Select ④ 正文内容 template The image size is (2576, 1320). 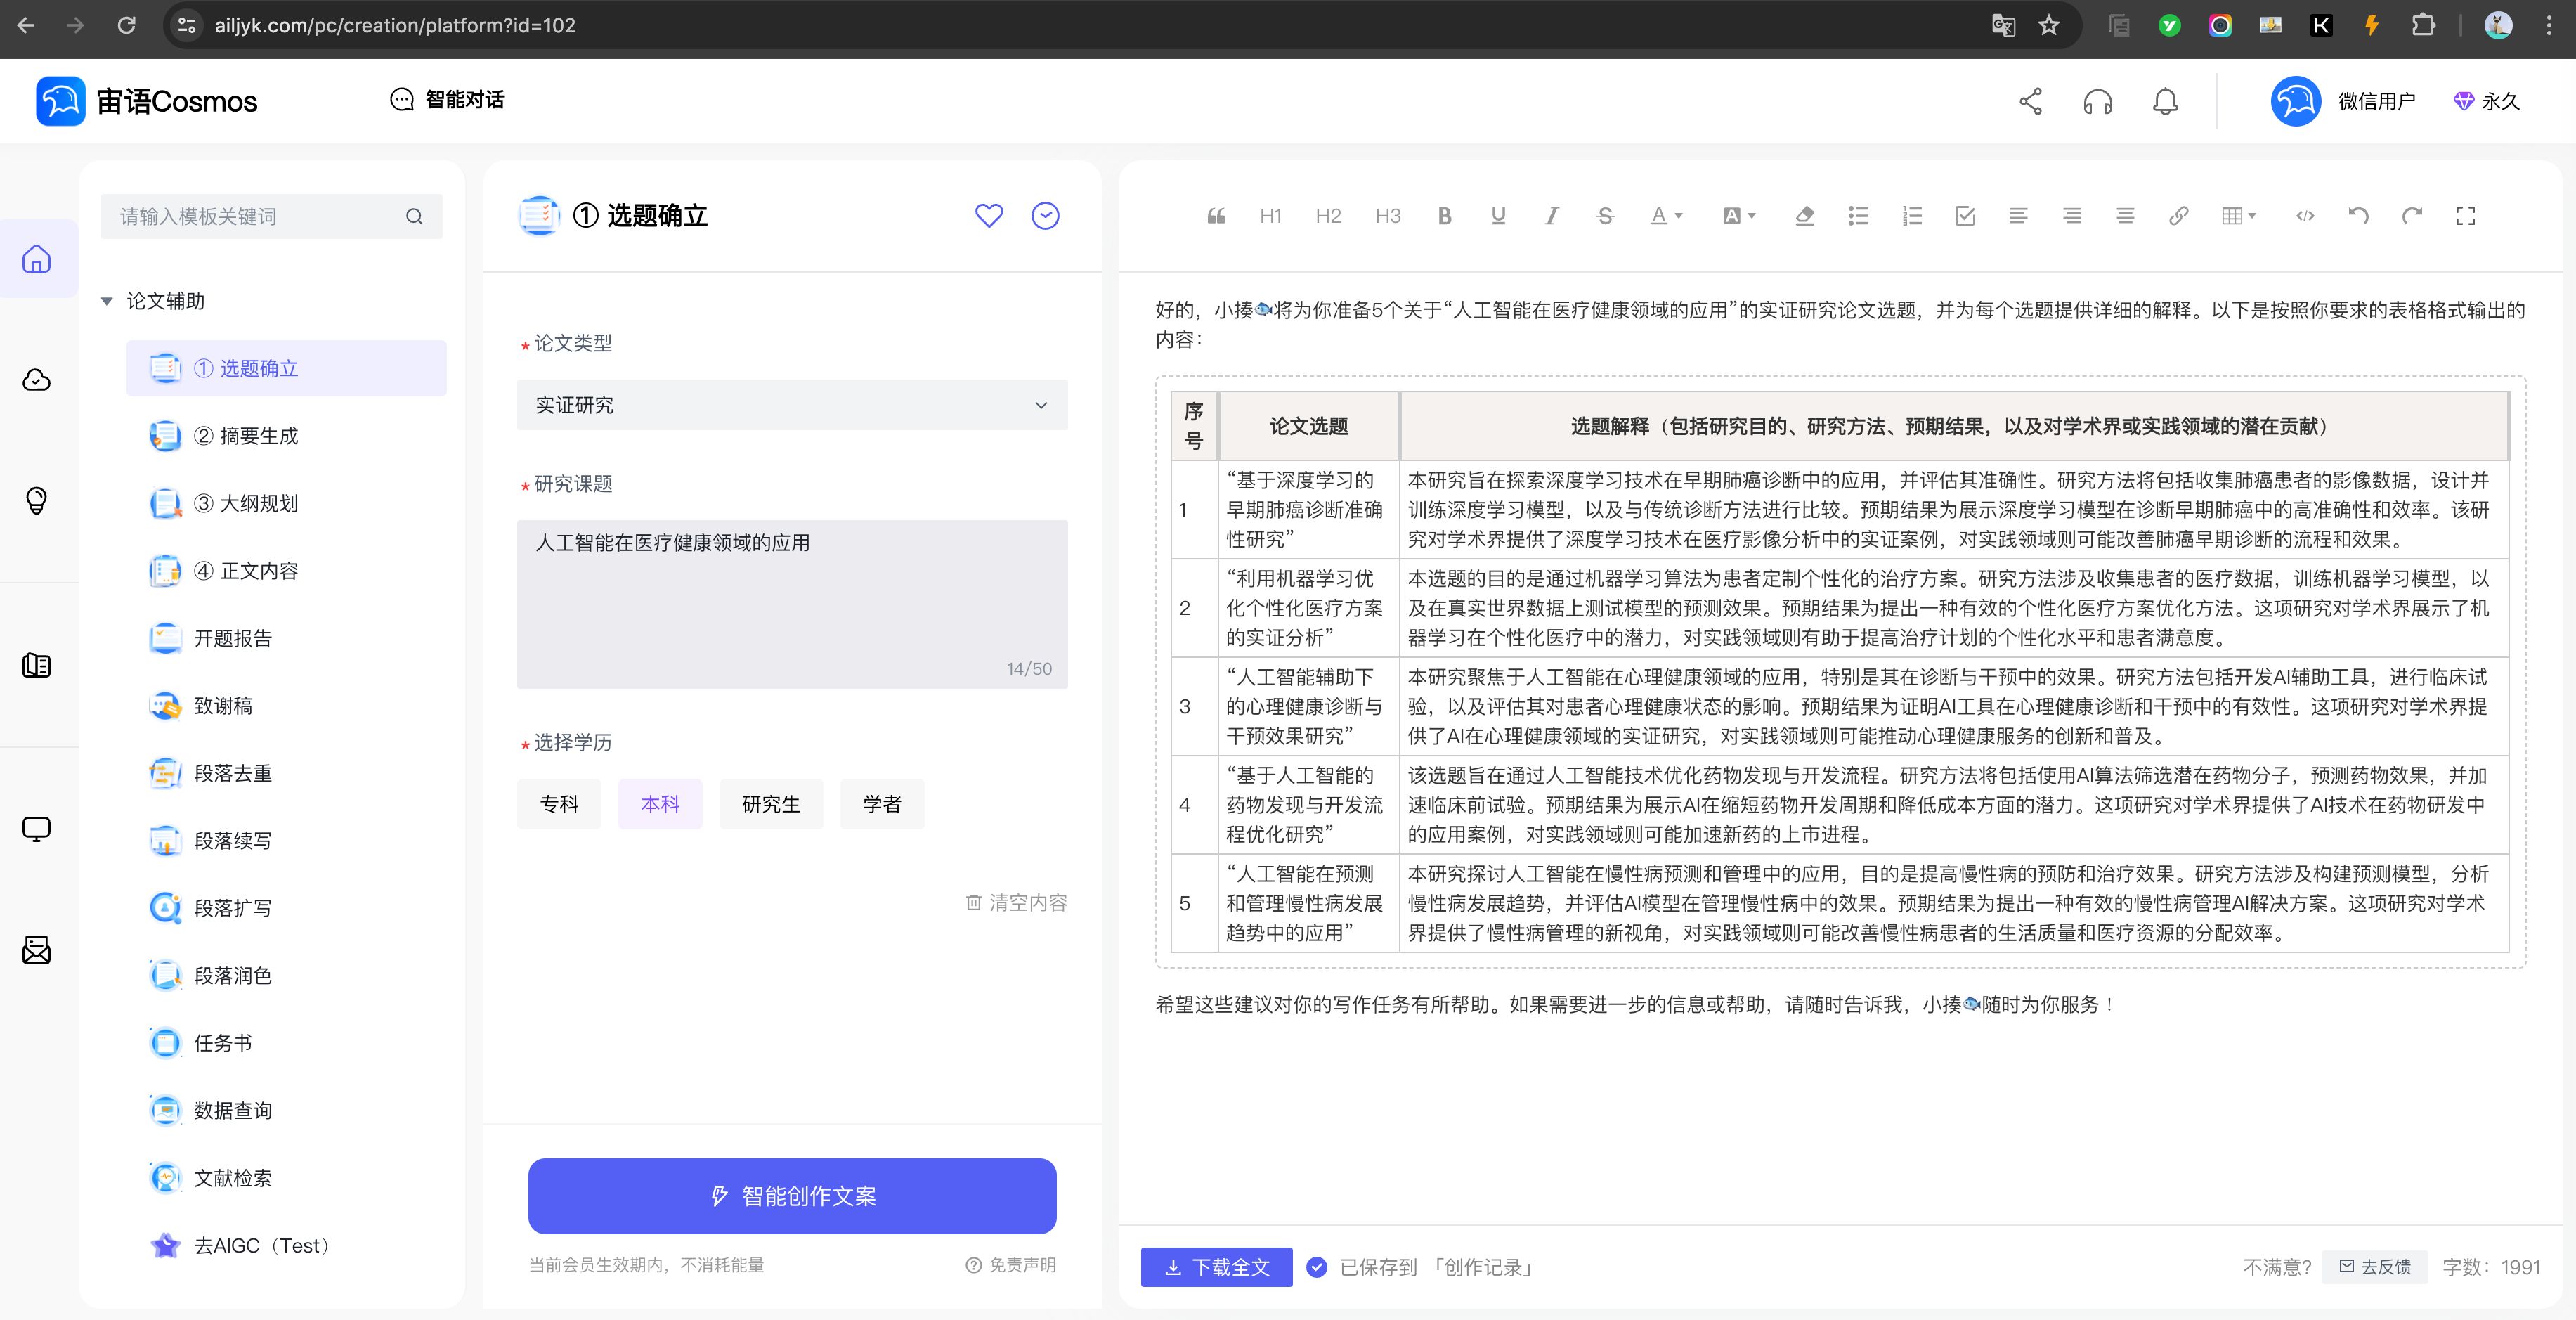click(286, 571)
